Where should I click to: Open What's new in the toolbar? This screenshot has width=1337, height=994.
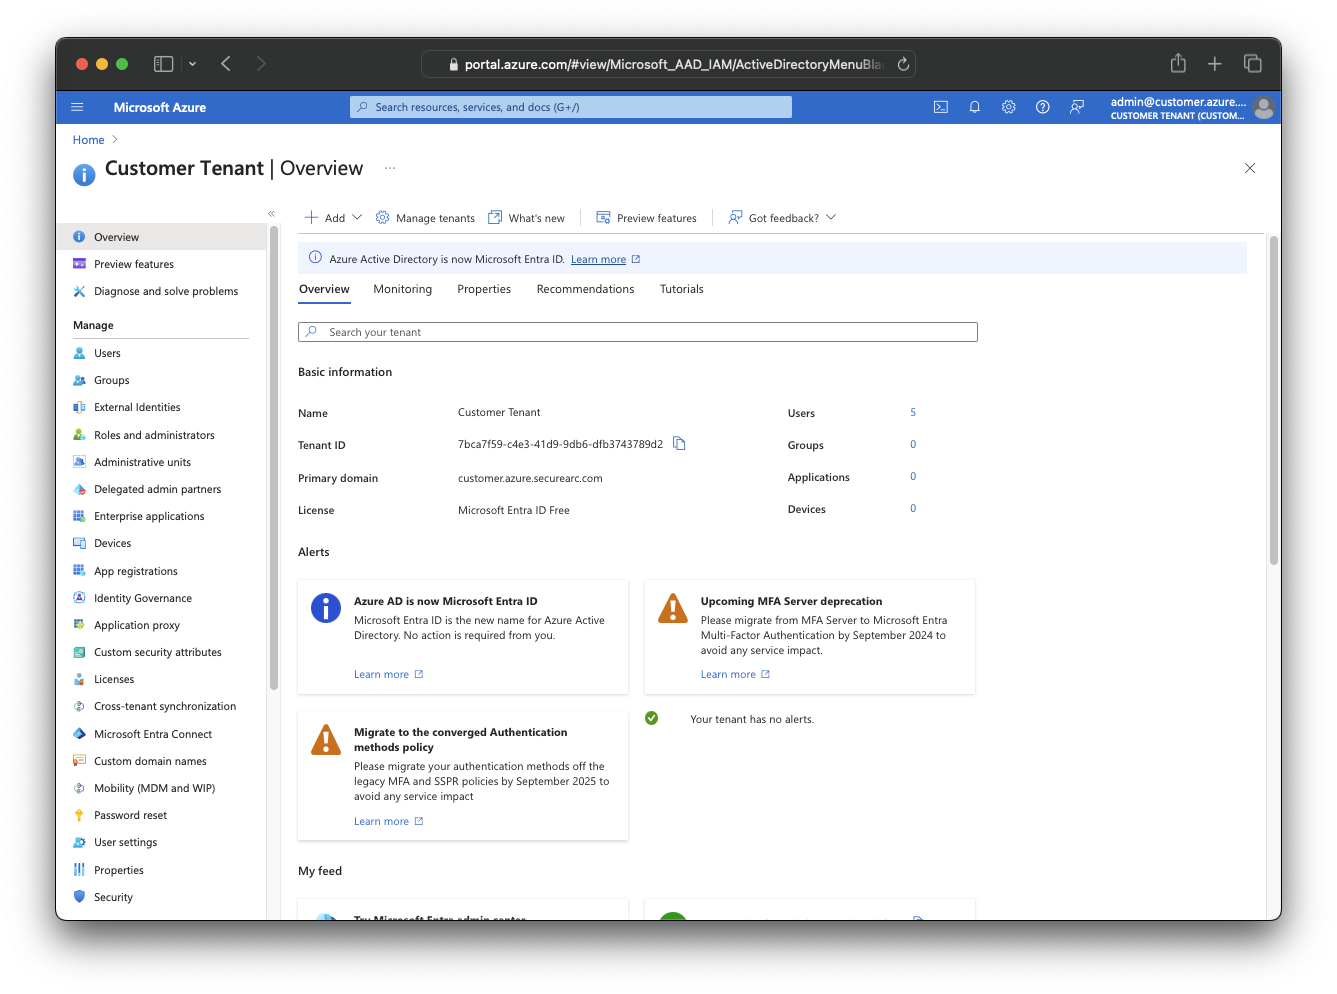526,217
